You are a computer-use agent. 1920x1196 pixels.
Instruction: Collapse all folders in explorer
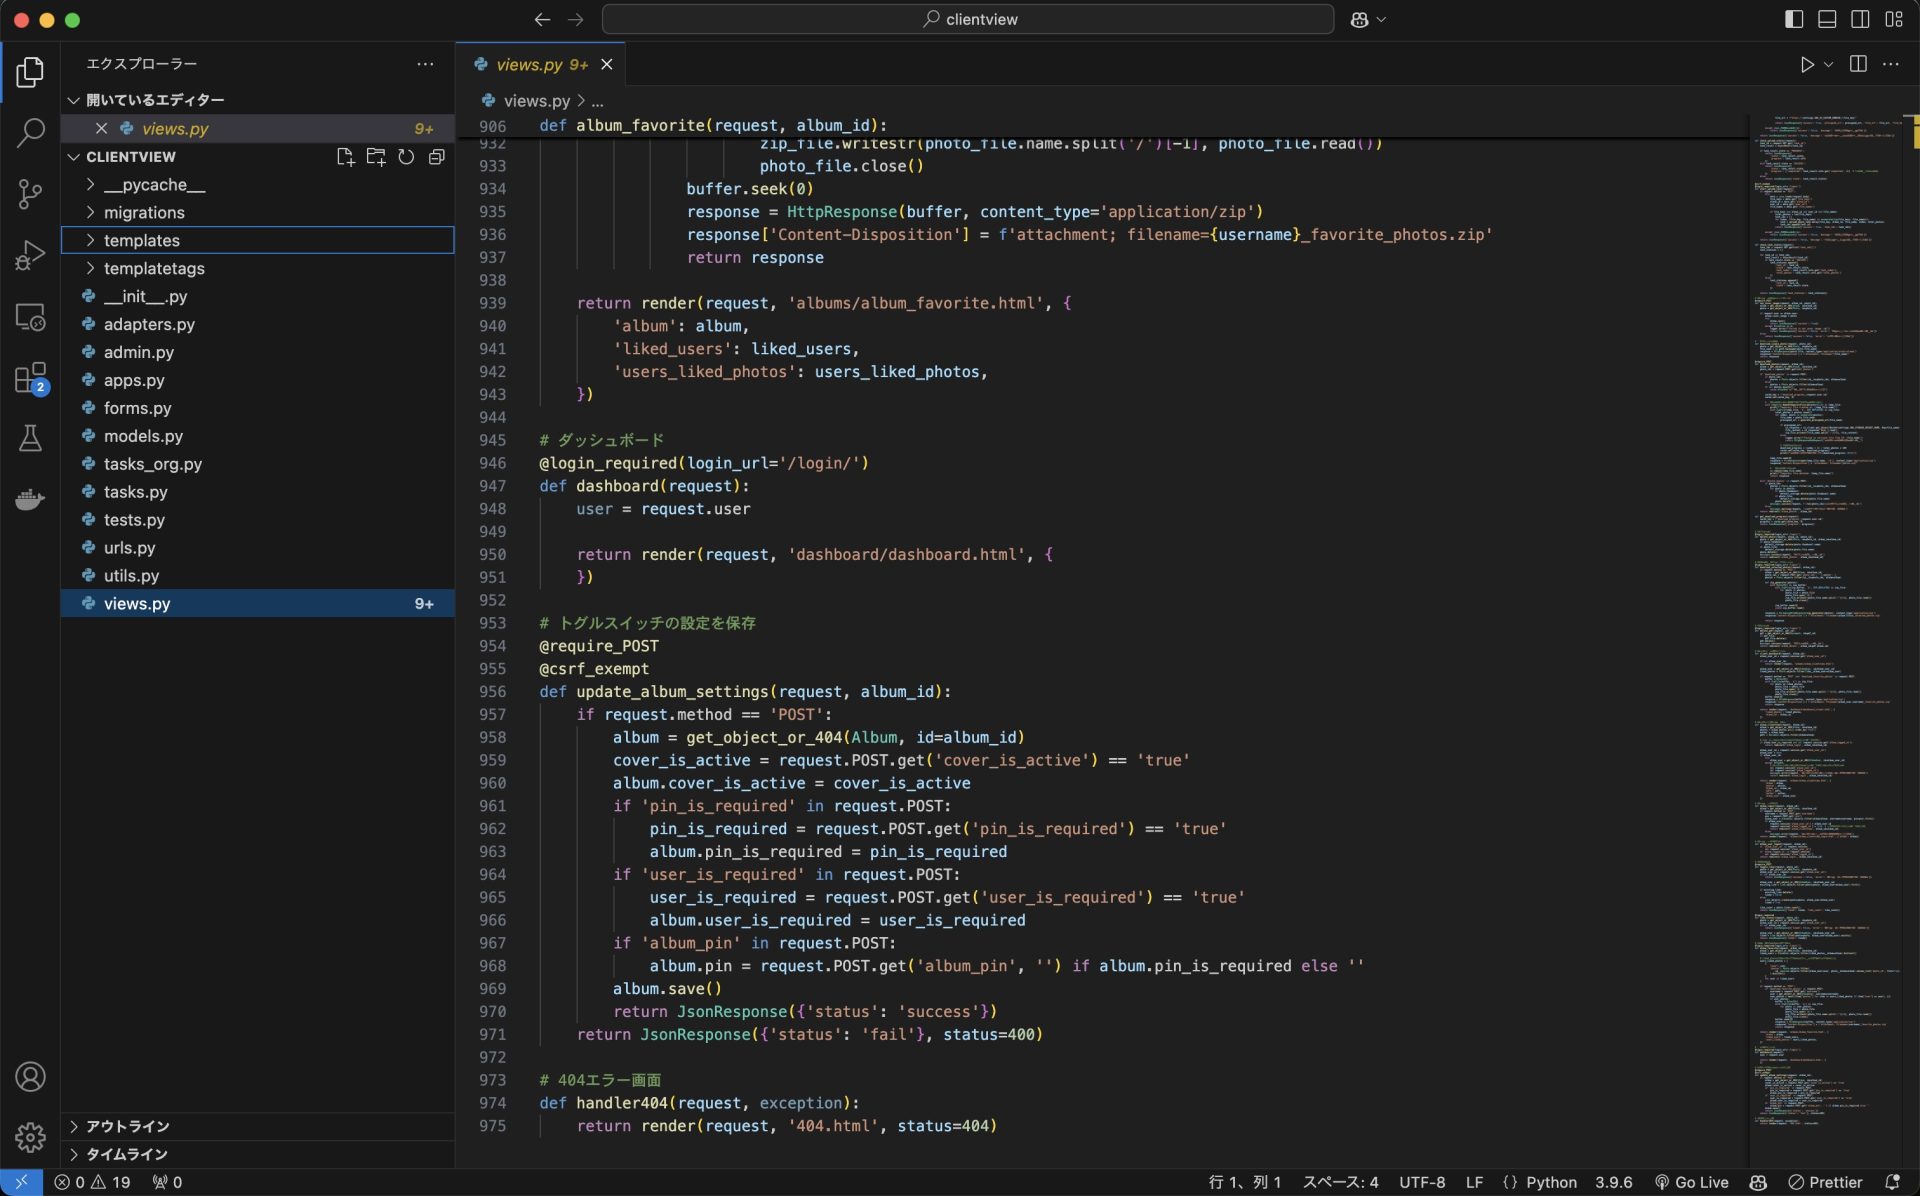(x=436, y=157)
